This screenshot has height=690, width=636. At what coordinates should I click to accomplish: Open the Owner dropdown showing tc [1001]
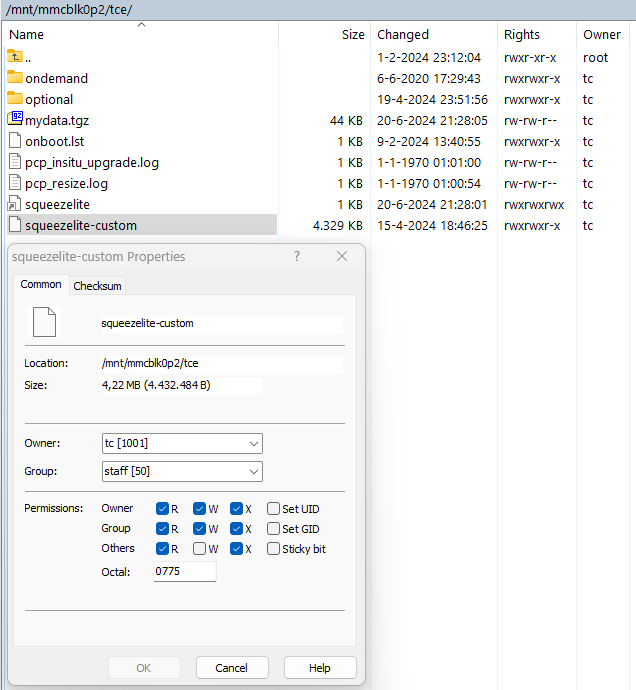point(182,444)
